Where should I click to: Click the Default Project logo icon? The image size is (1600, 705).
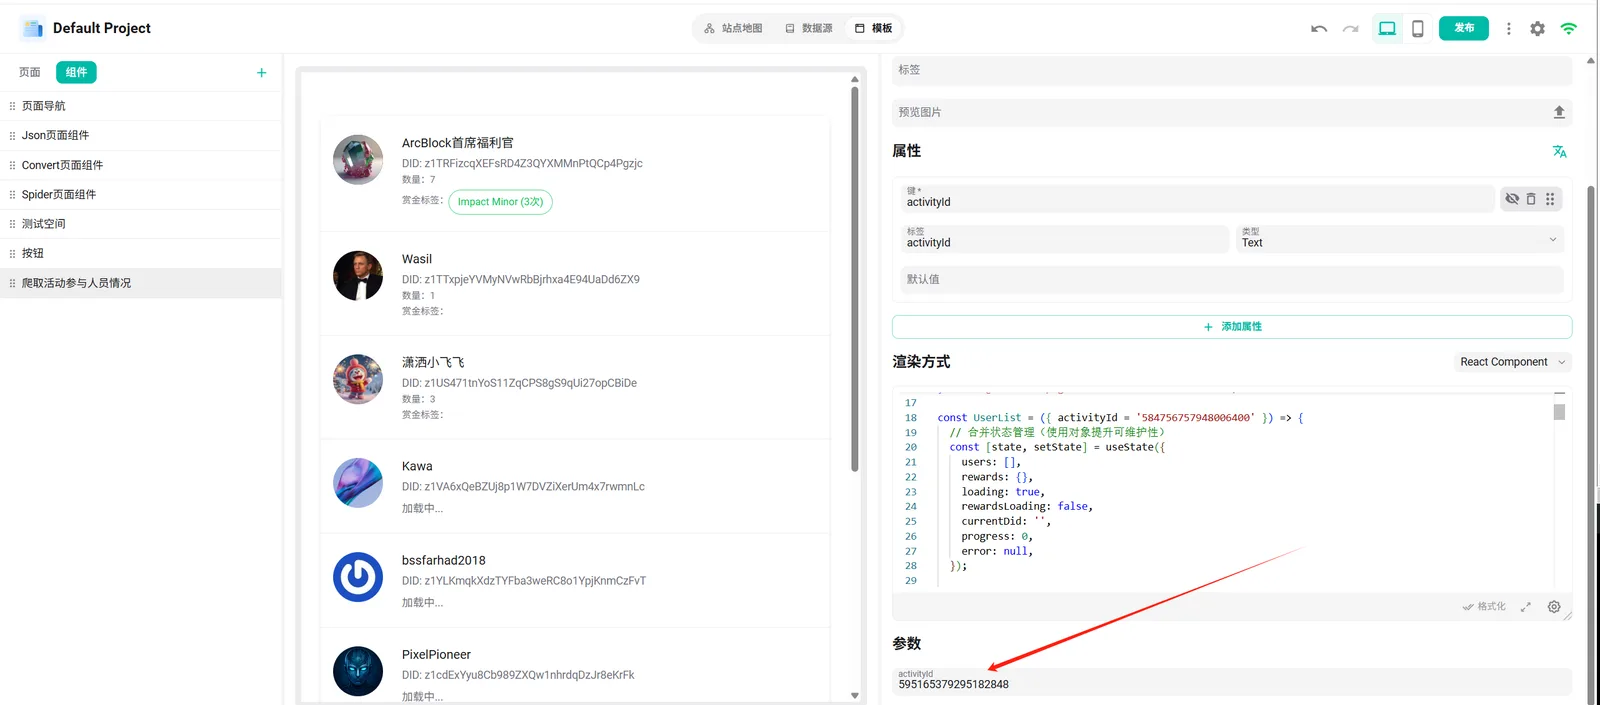32,28
